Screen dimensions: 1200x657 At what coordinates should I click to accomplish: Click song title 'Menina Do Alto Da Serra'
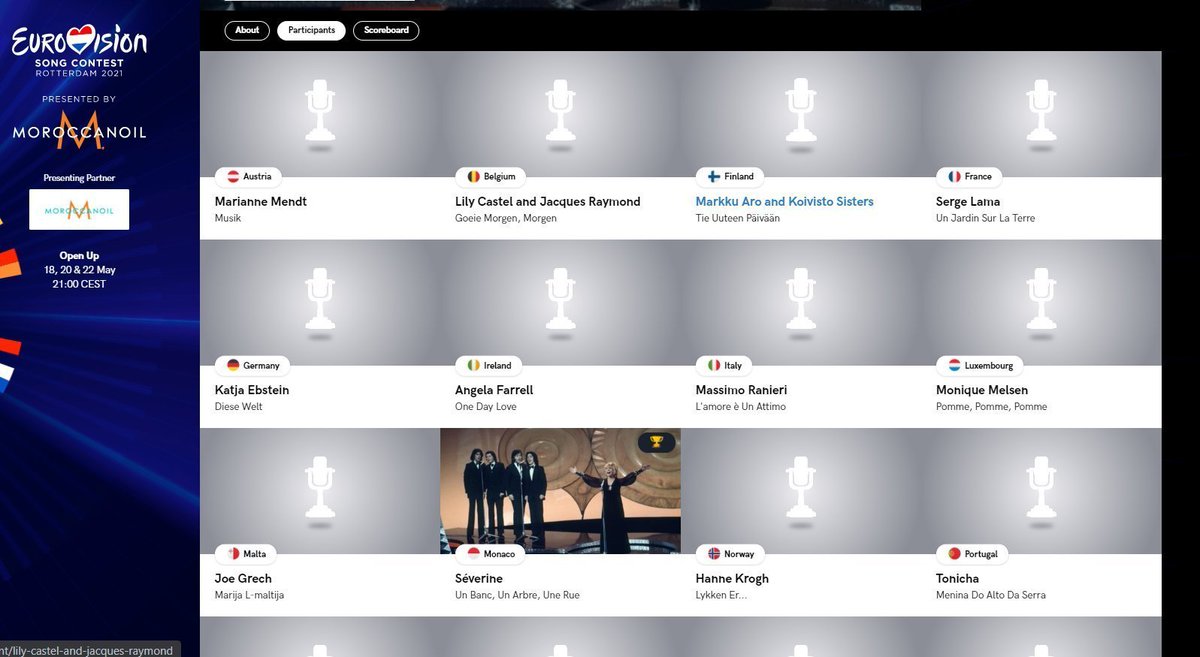point(991,595)
